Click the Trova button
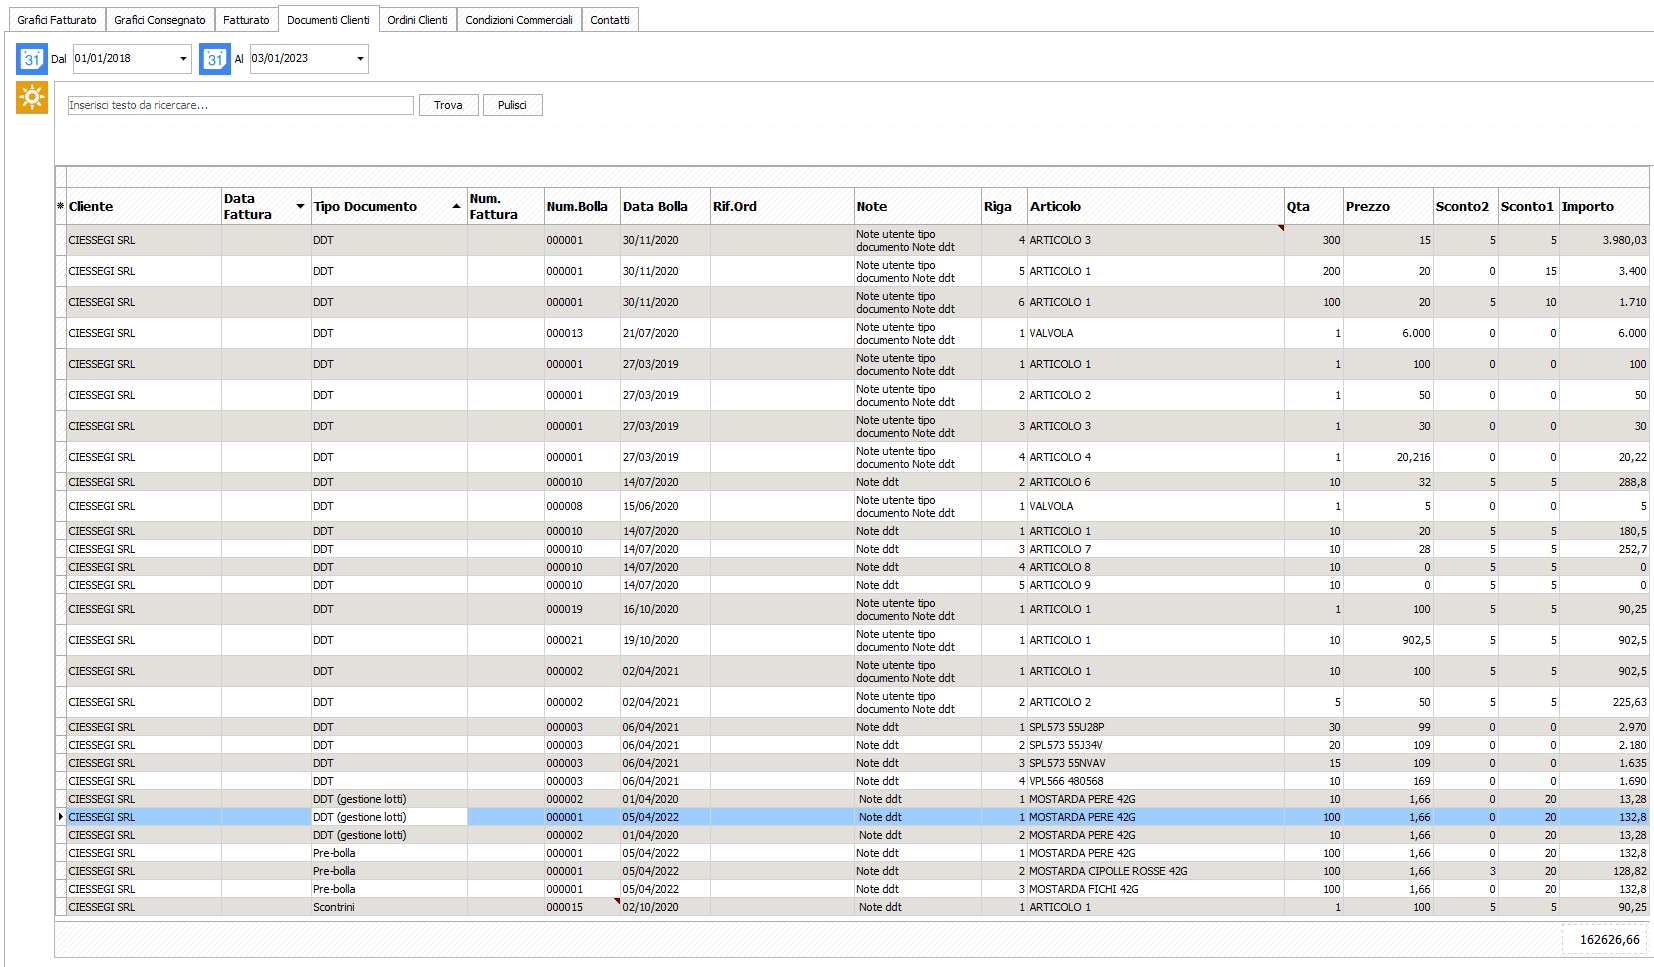This screenshot has height=967, width=1654. tap(448, 105)
